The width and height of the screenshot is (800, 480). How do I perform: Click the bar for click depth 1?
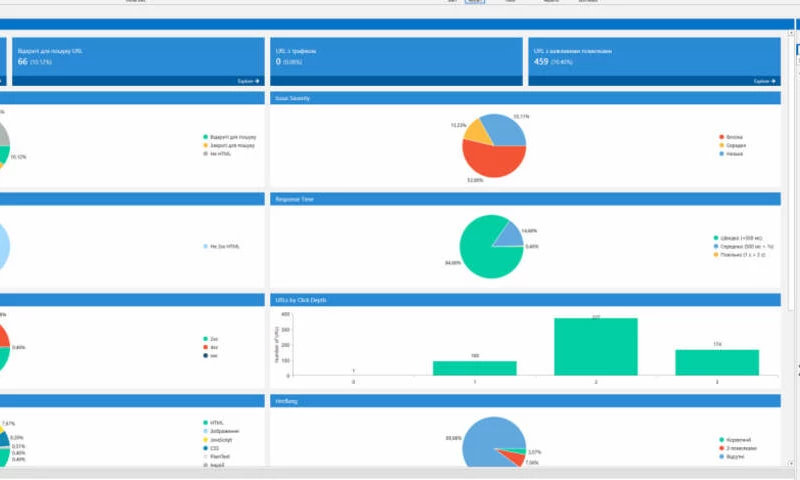pyautogui.click(x=474, y=367)
